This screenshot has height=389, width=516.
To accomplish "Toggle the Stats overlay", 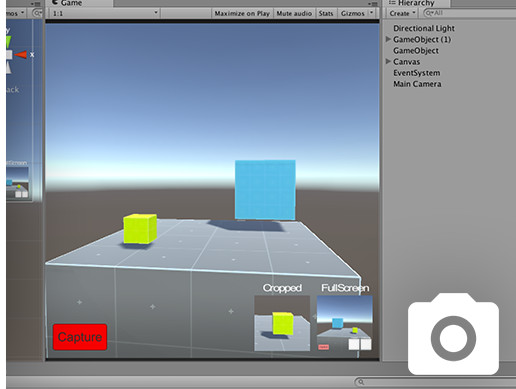I will coord(326,13).
